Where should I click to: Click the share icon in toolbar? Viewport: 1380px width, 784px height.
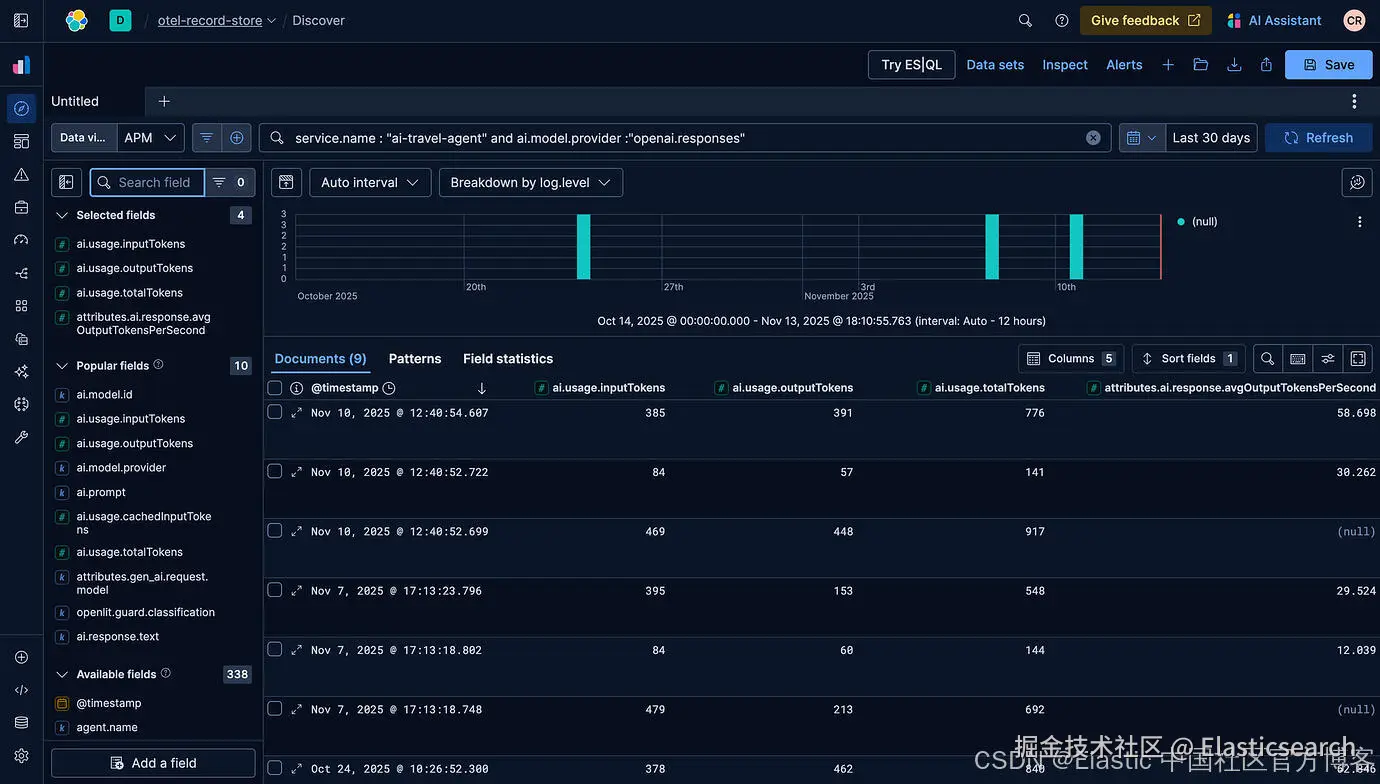pos(1266,65)
